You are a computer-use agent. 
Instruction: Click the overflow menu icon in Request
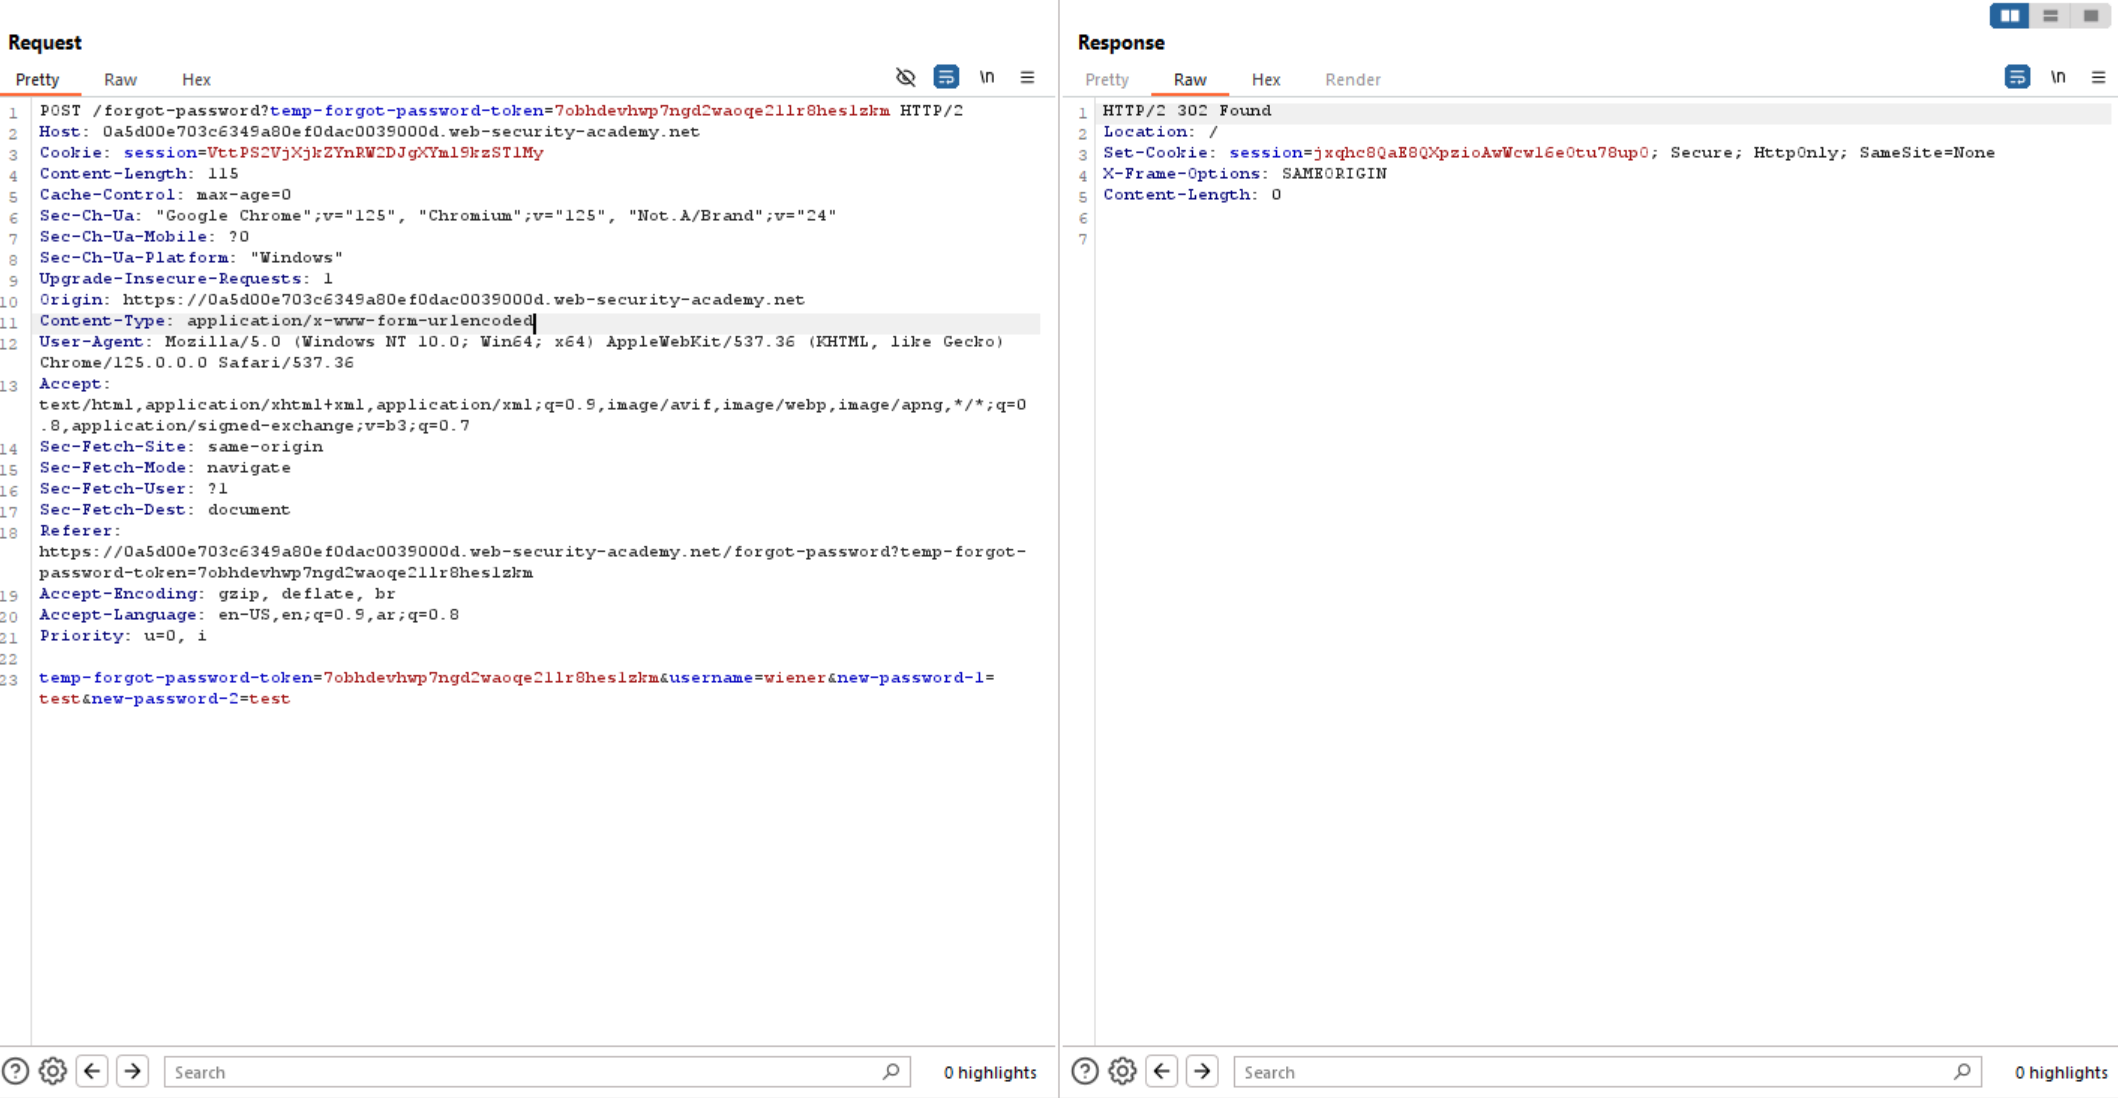coord(1026,77)
